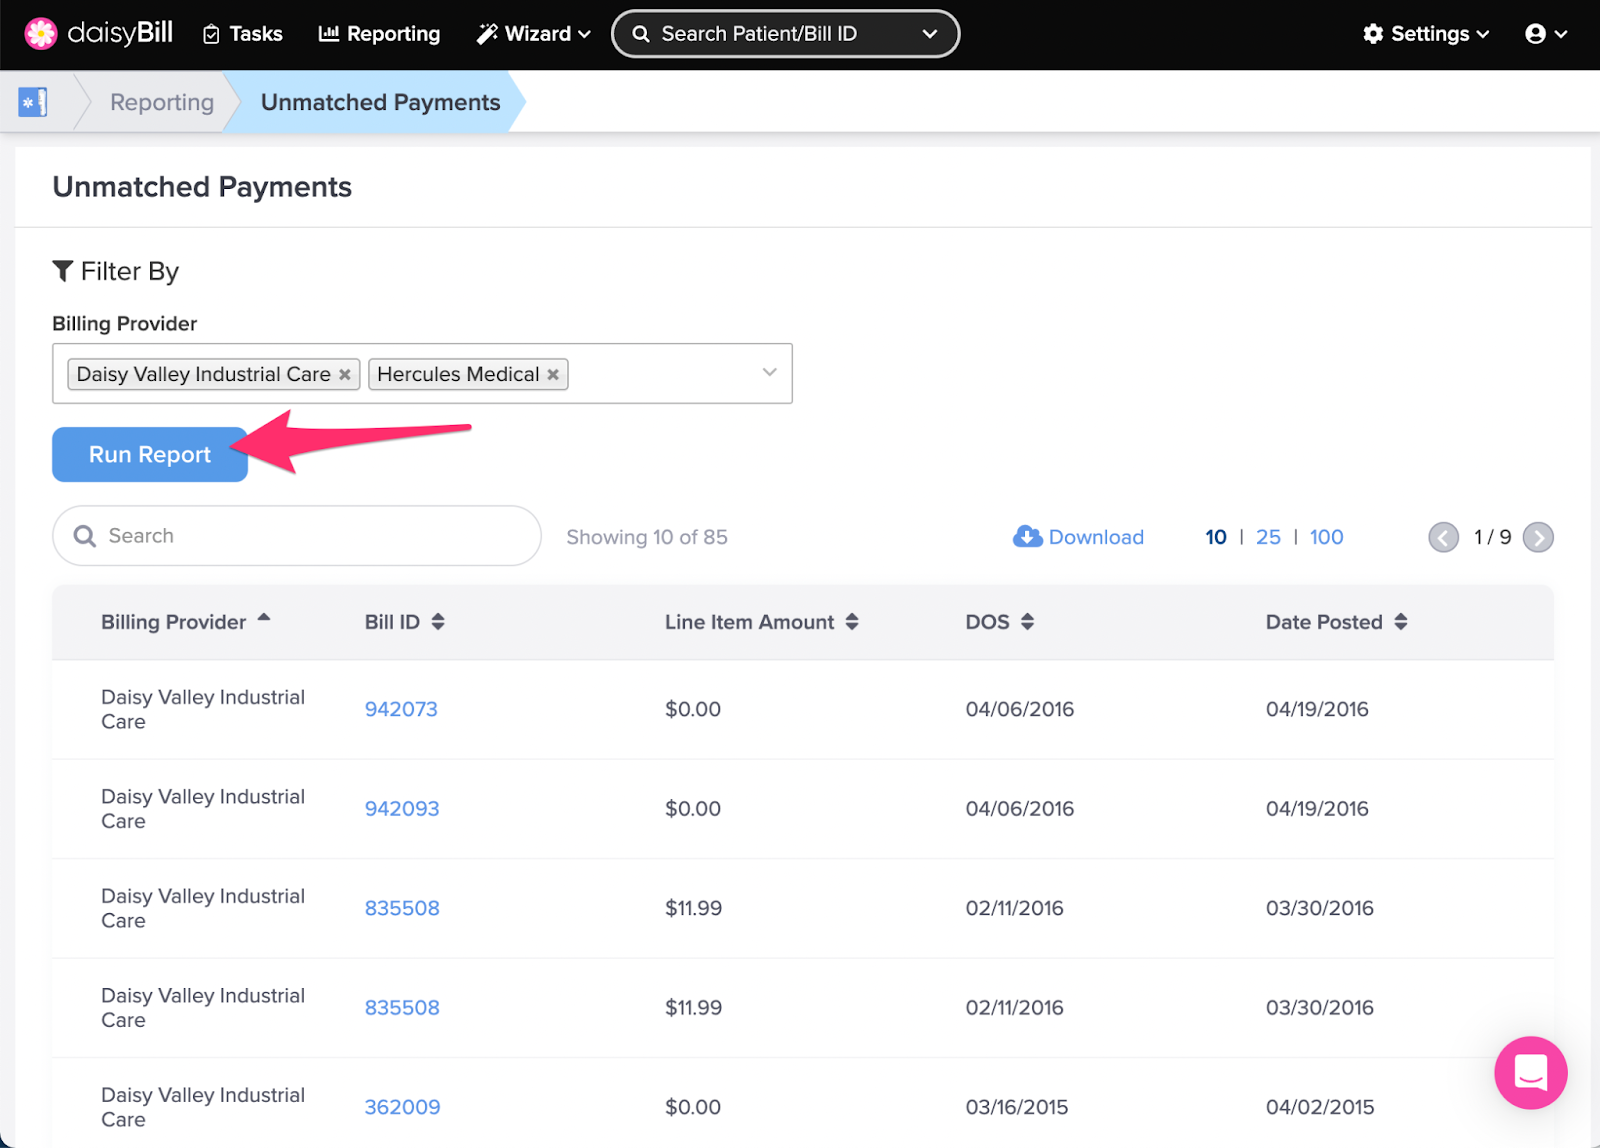Screen dimensions: 1600x1148
Task: Sort by Bill ID column
Action: pos(405,622)
